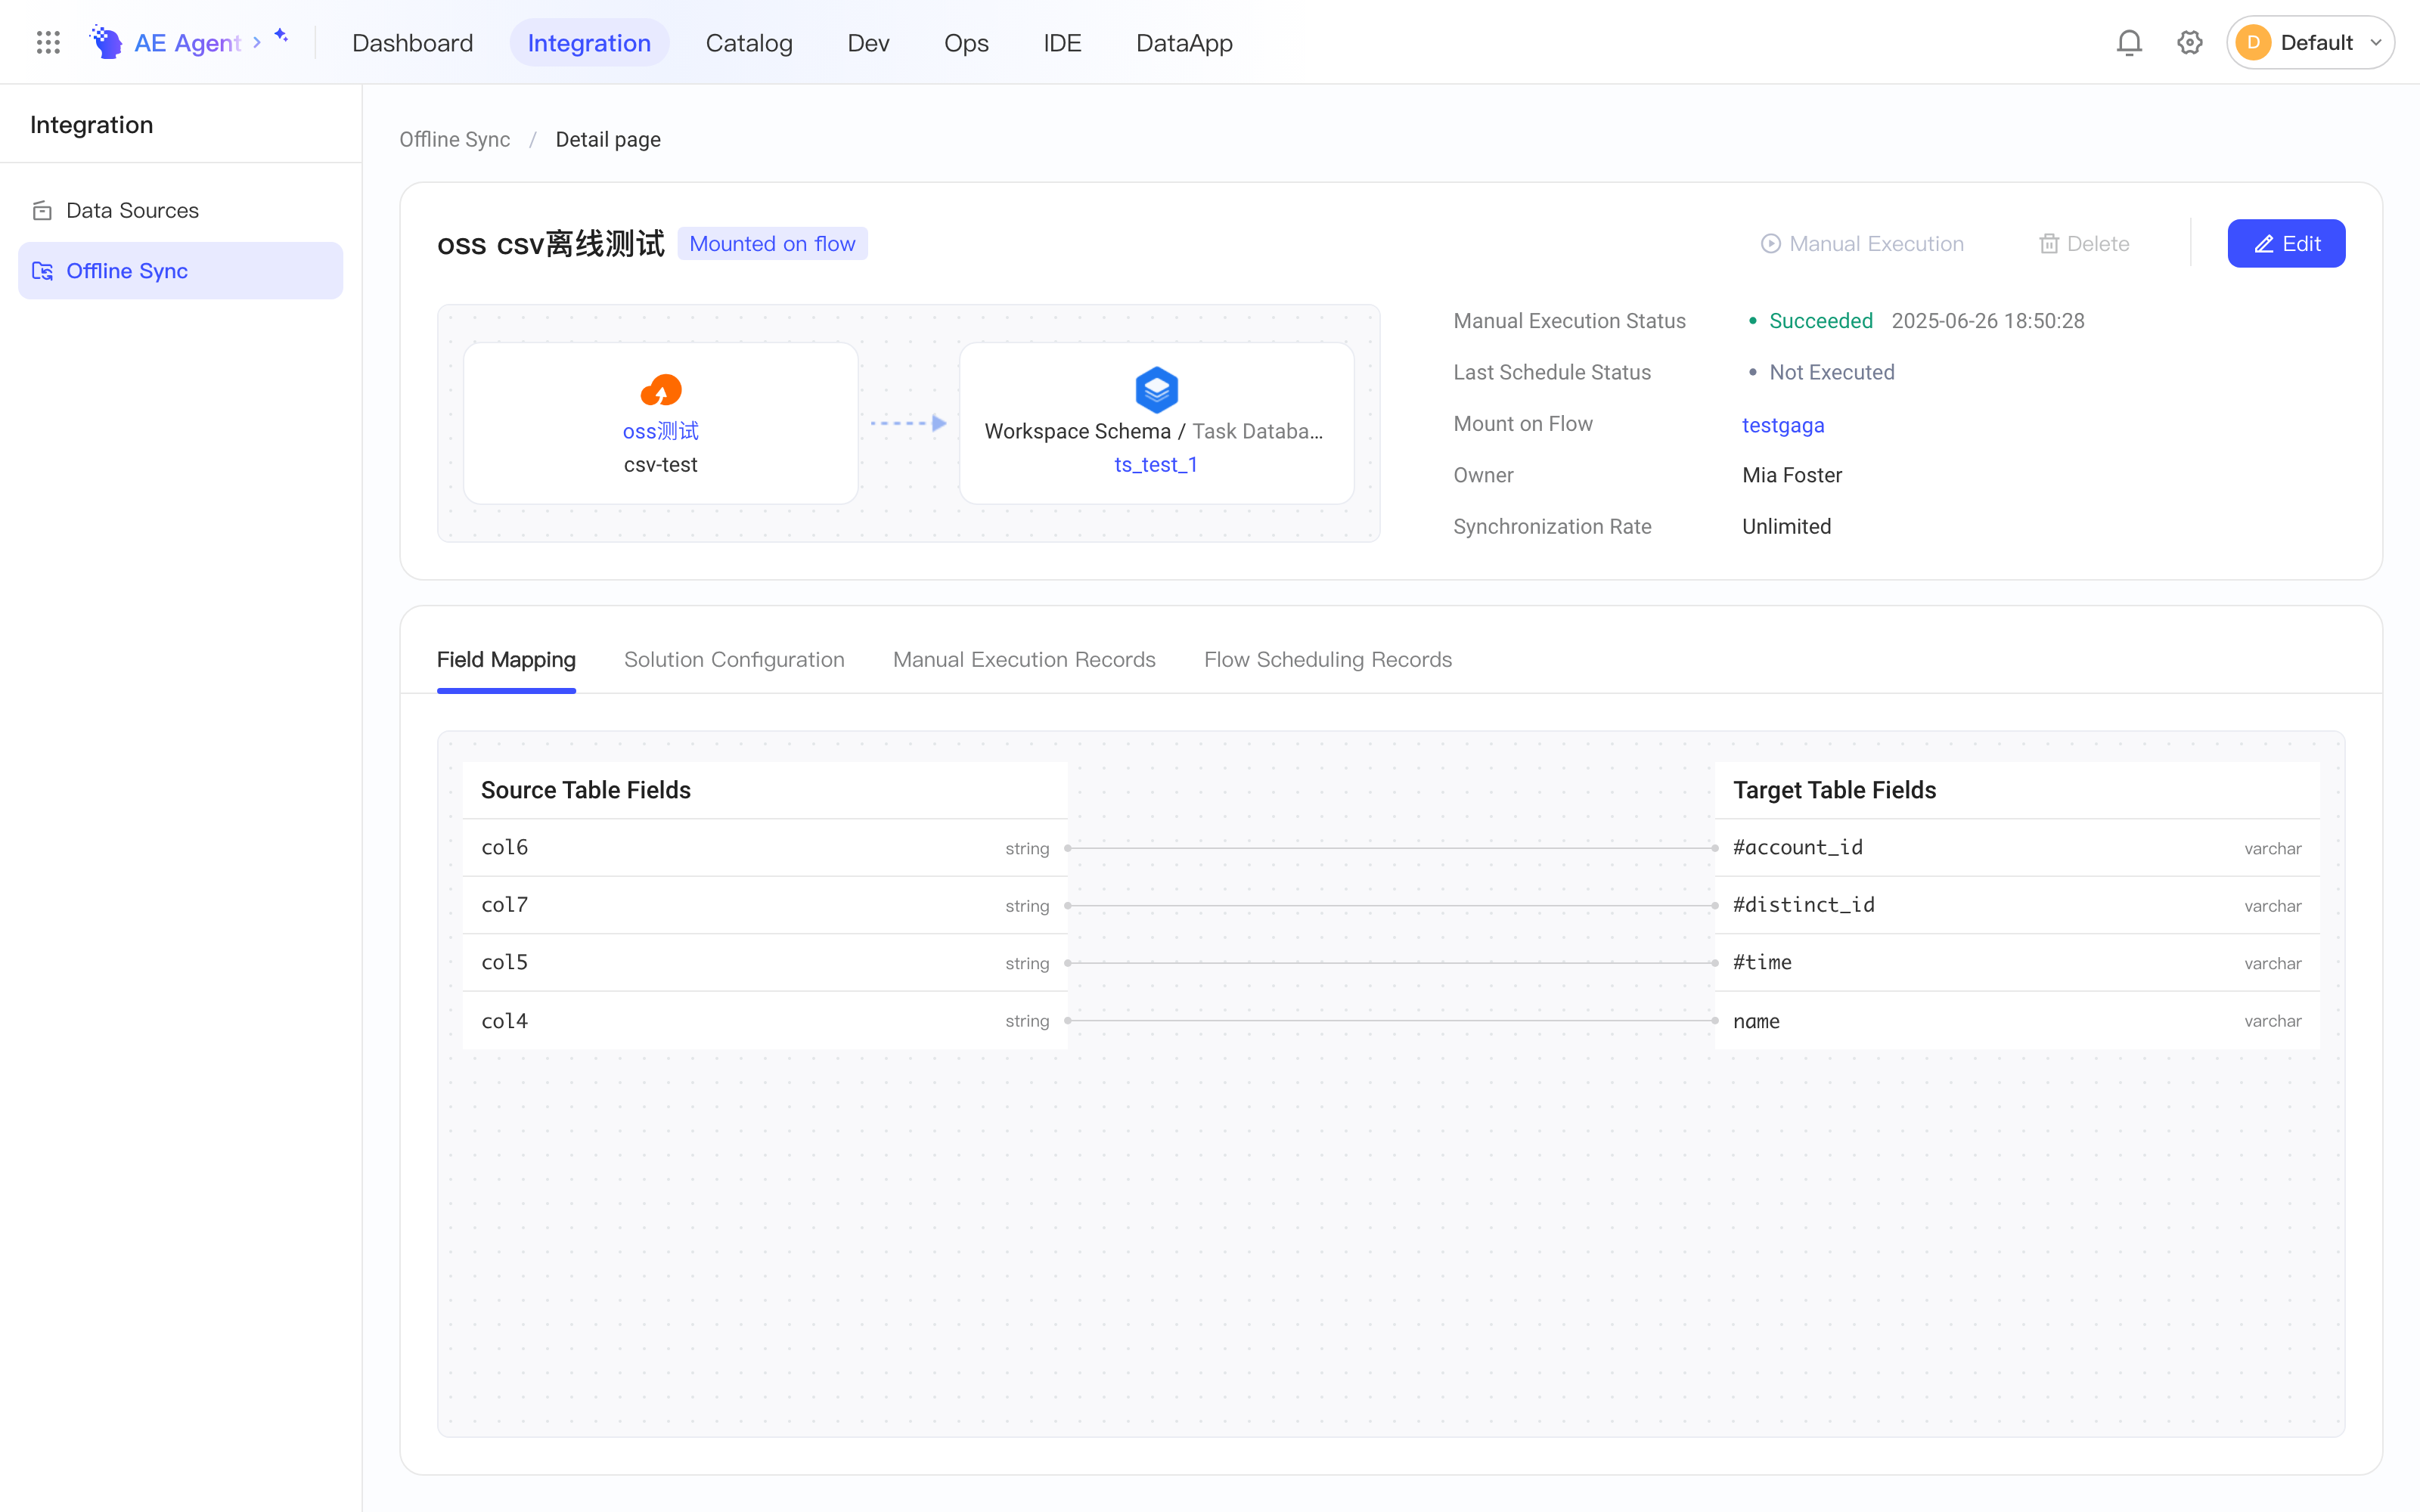The height and width of the screenshot is (1512, 2420).
Task: Click the blue Edit button
Action: (x=2286, y=243)
